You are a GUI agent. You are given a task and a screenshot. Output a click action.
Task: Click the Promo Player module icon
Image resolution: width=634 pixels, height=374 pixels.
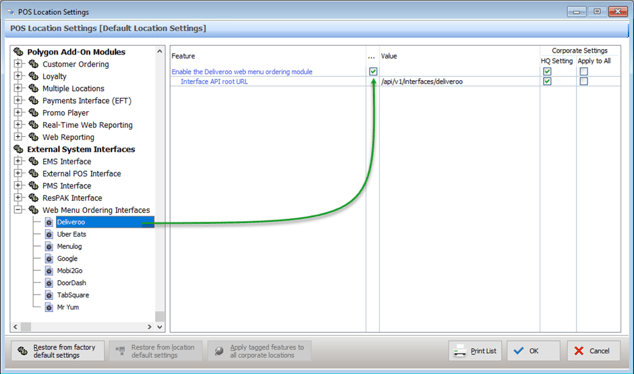click(34, 112)
